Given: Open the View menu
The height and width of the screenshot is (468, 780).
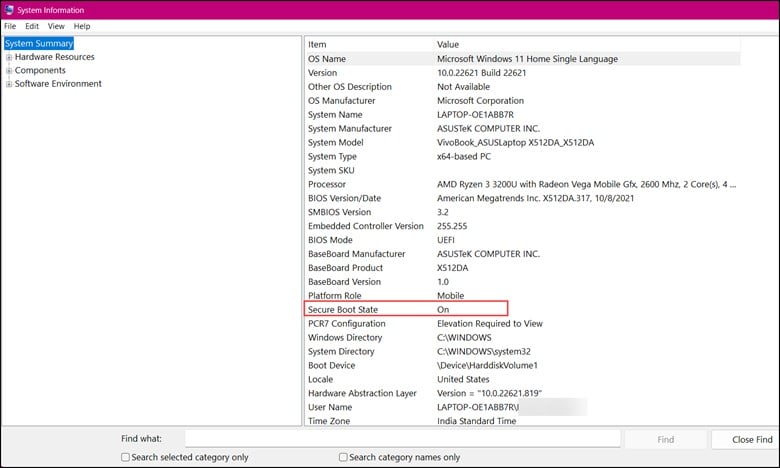Looking at the screenshot, I should click(x=56, y=26).
